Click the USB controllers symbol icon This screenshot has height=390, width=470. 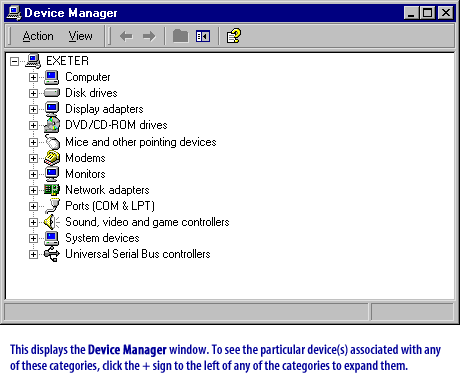[x=52, y=255]
